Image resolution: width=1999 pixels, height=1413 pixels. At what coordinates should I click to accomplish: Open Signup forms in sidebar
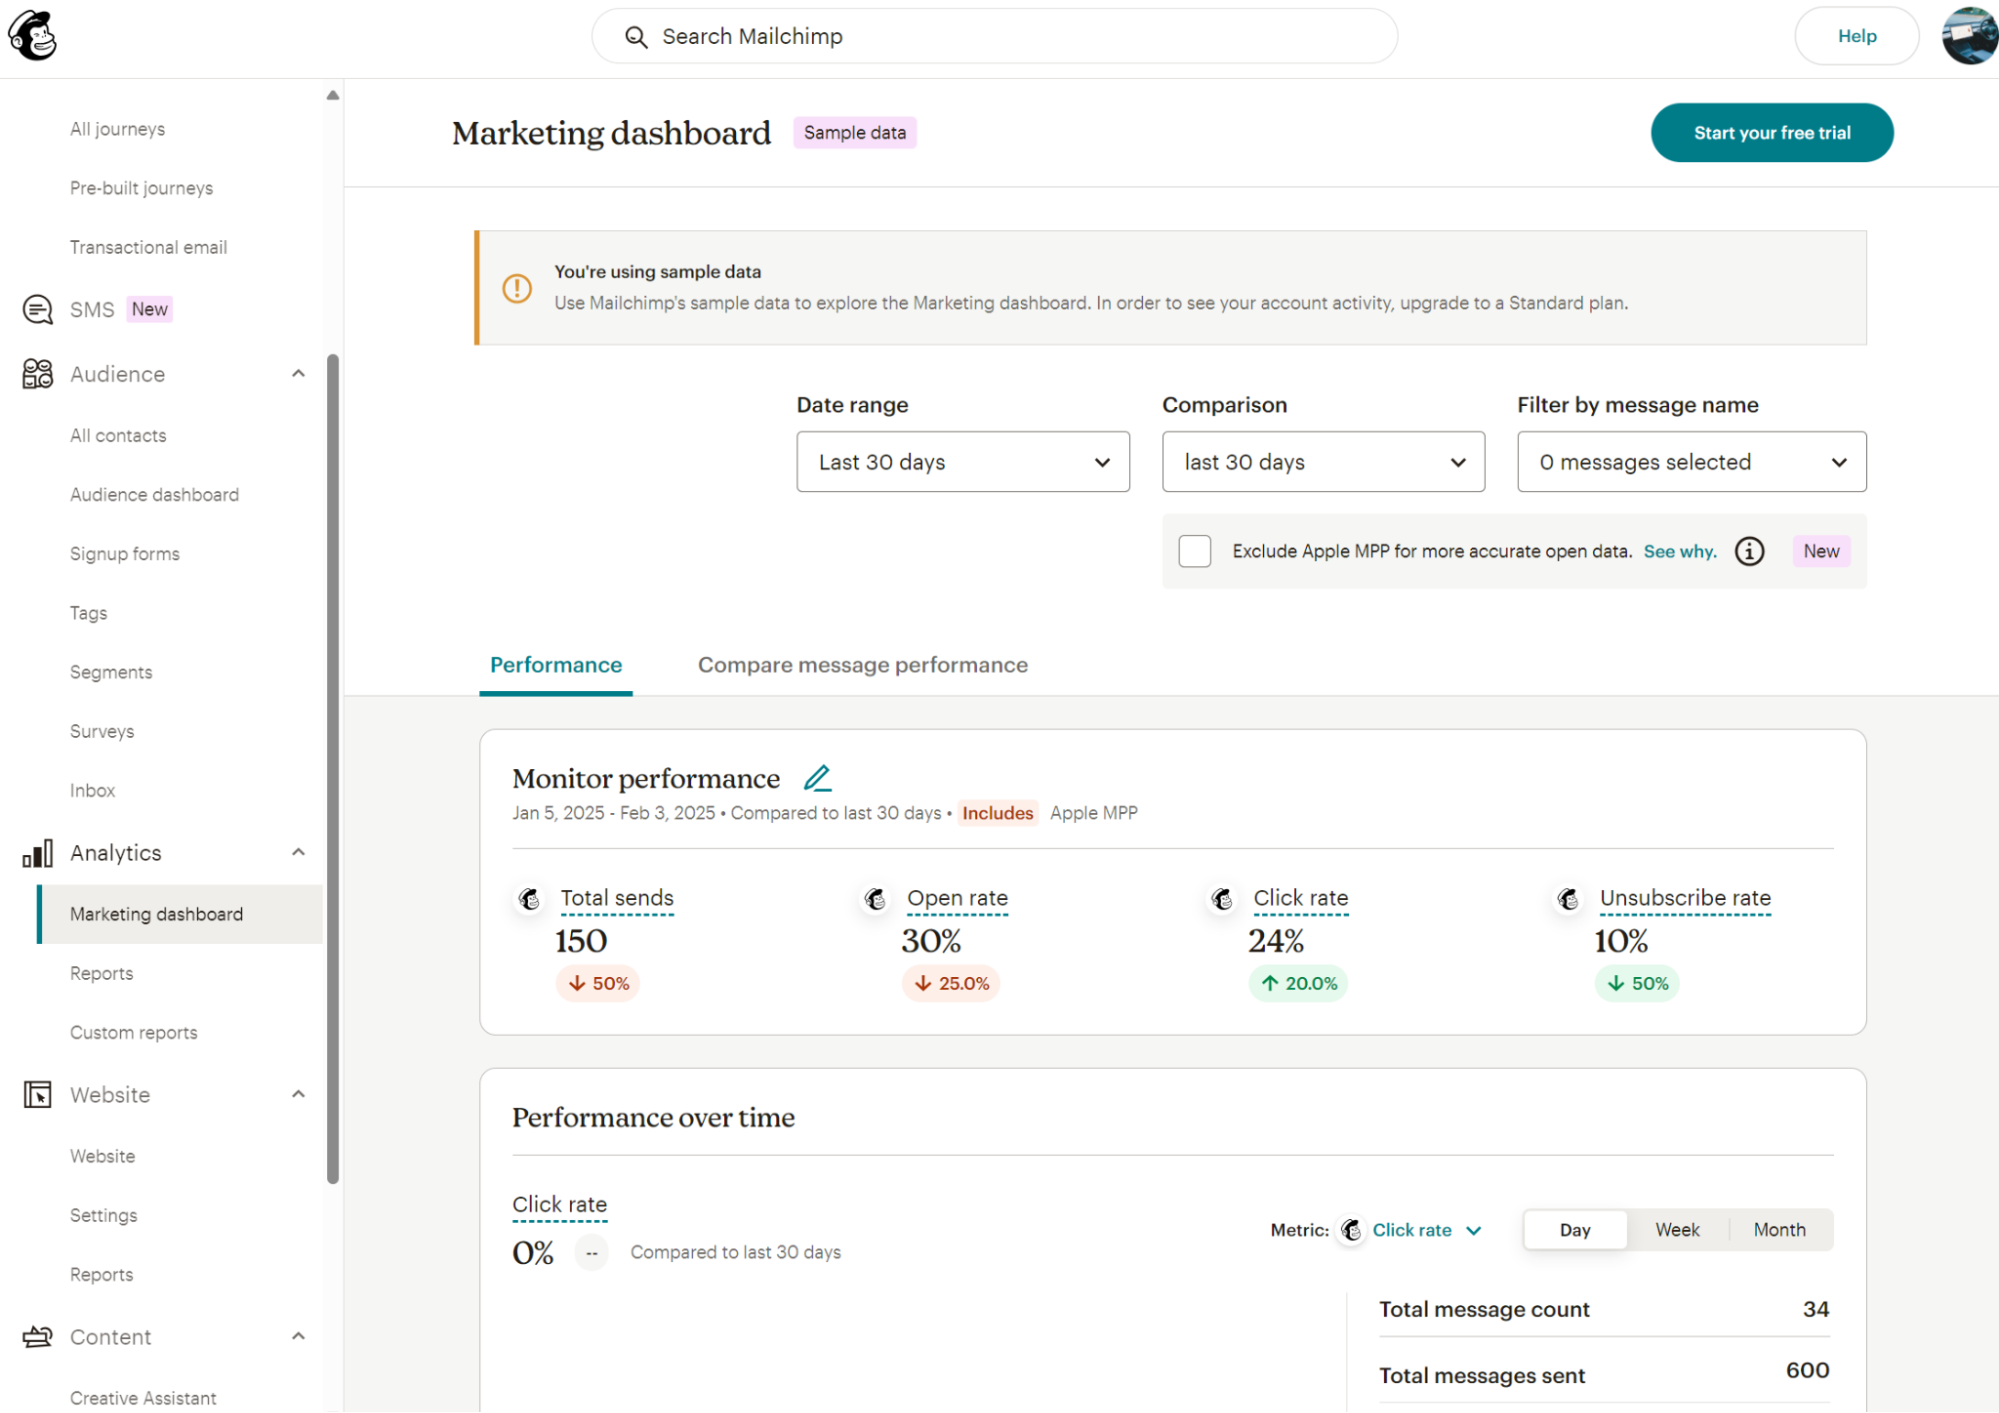tap(125, 554)
